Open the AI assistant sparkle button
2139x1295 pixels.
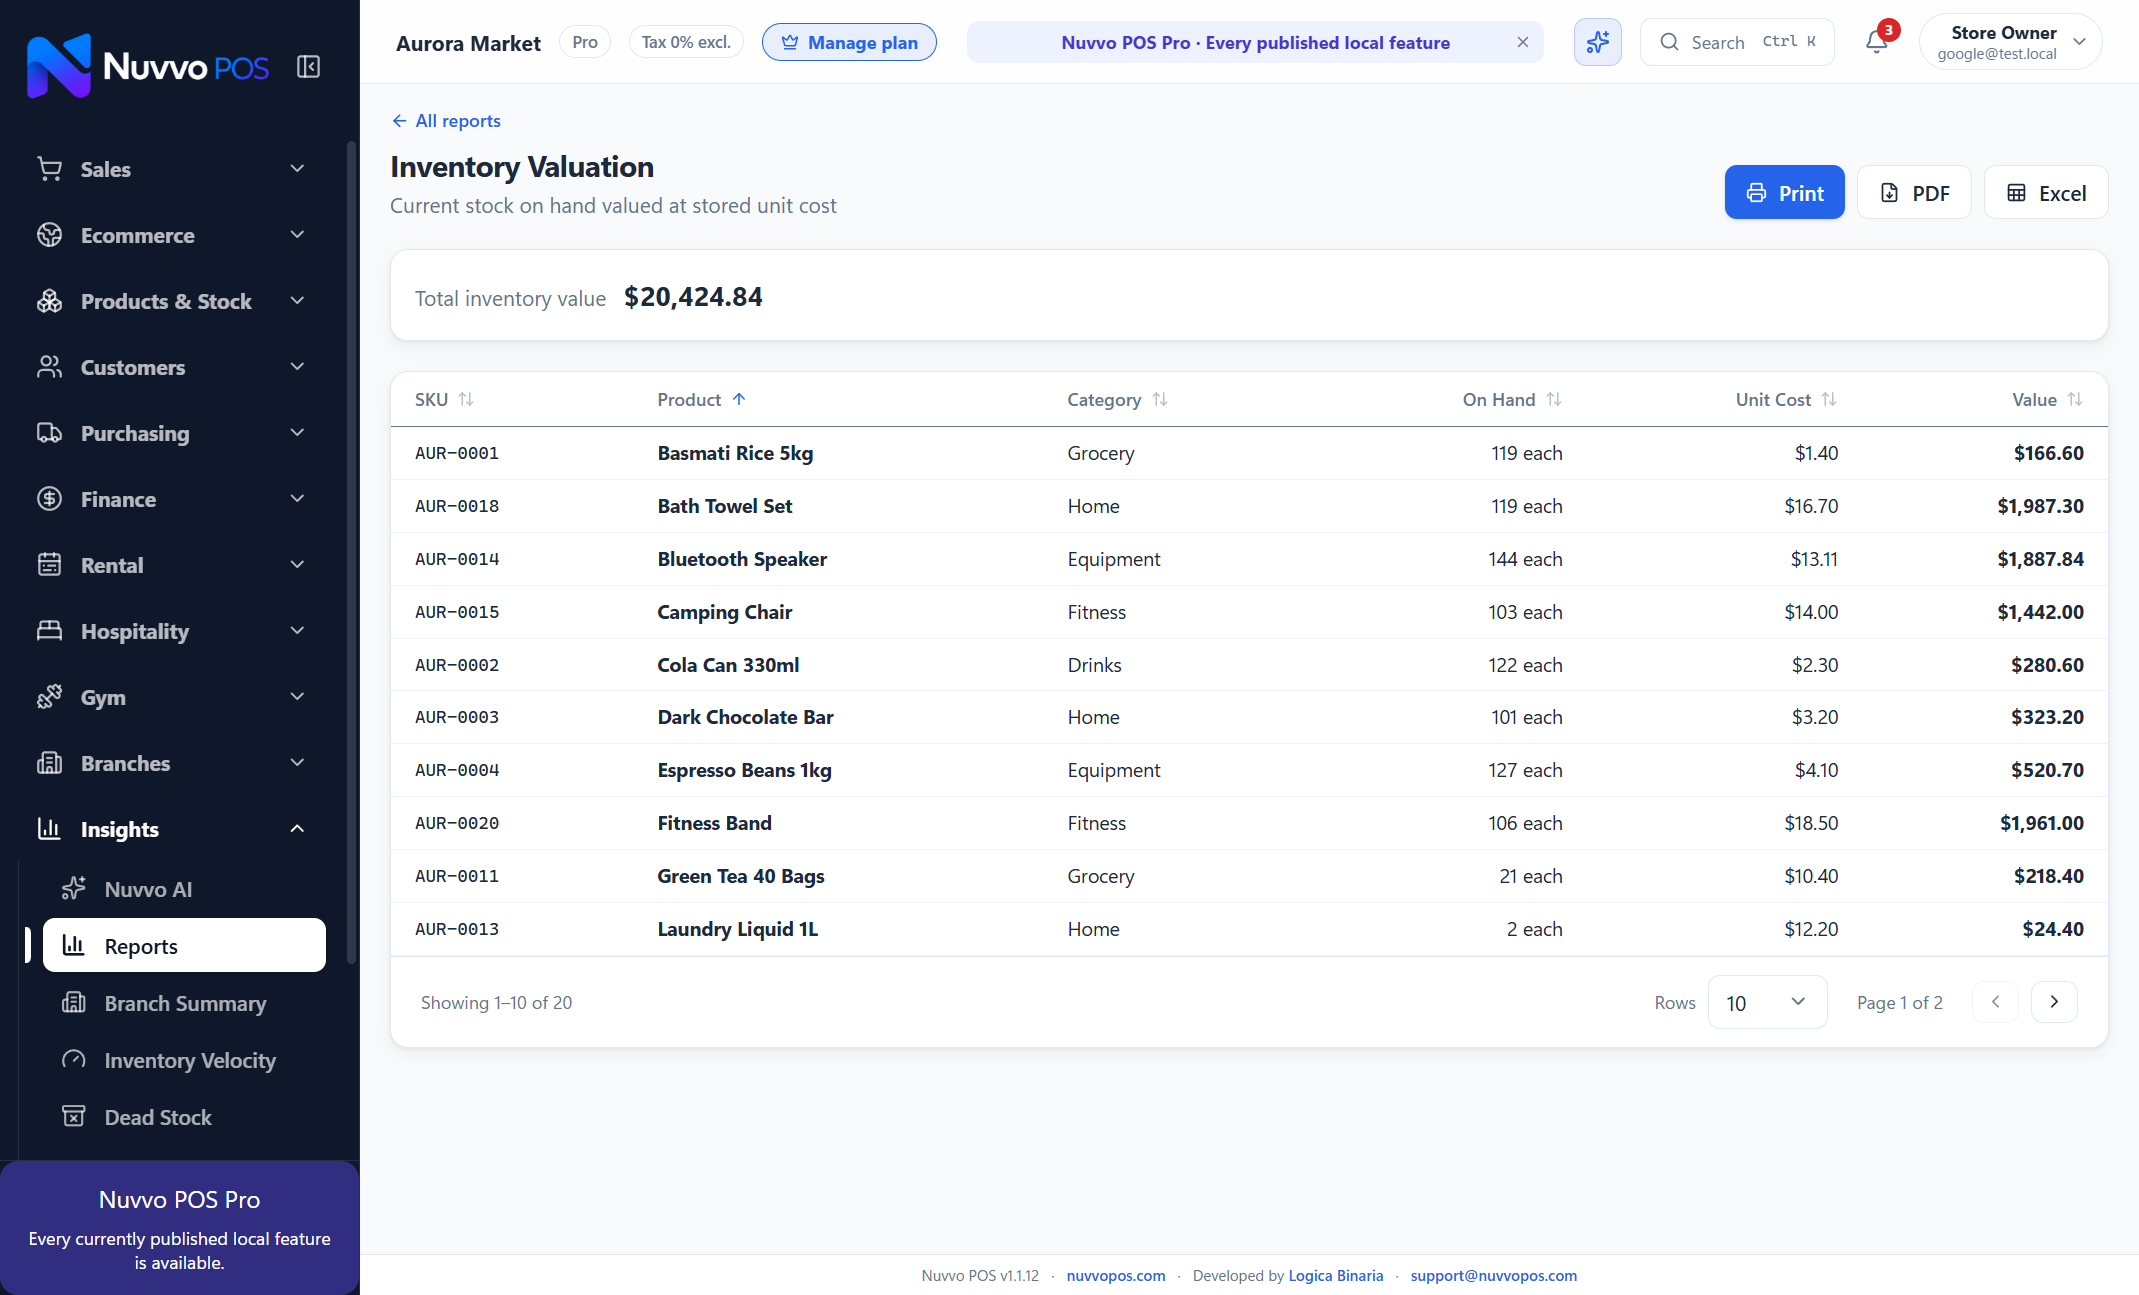1597,42
